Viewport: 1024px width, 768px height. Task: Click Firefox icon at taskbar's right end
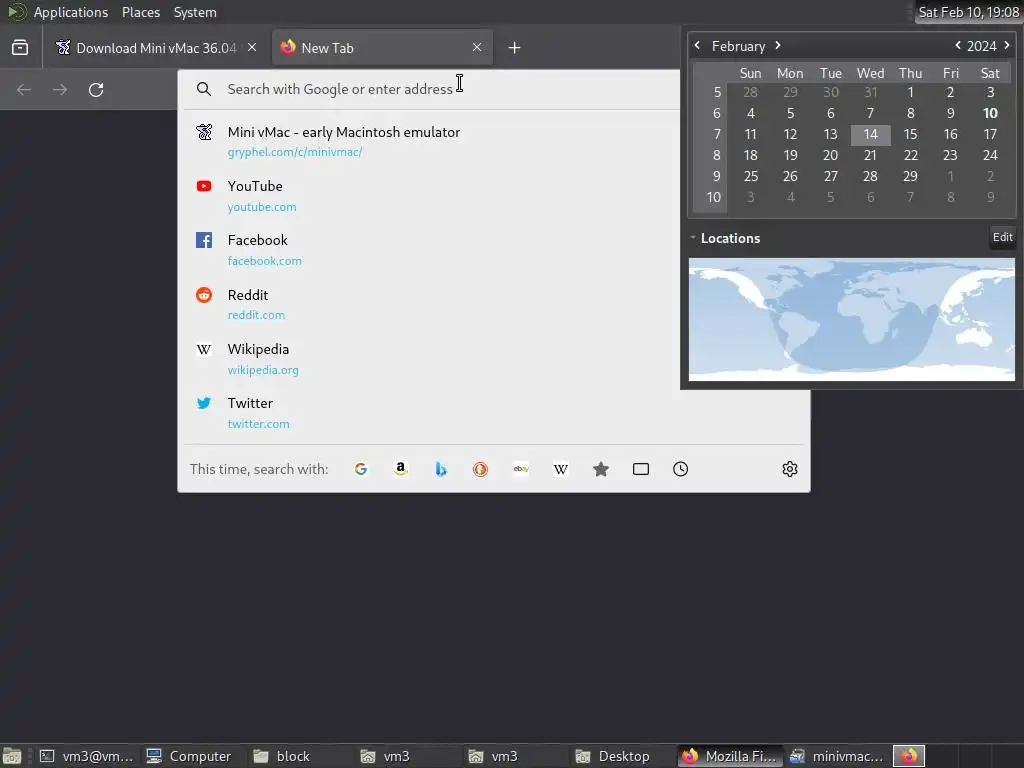point(909,756)
